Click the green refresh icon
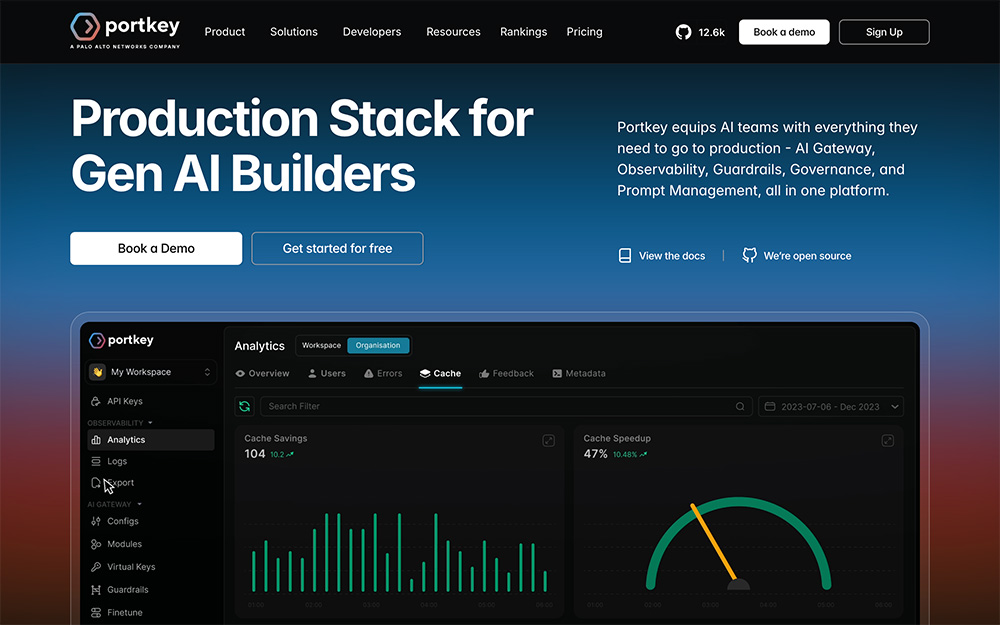This screenshot has width=1000, height=625. tap(244, 406)
